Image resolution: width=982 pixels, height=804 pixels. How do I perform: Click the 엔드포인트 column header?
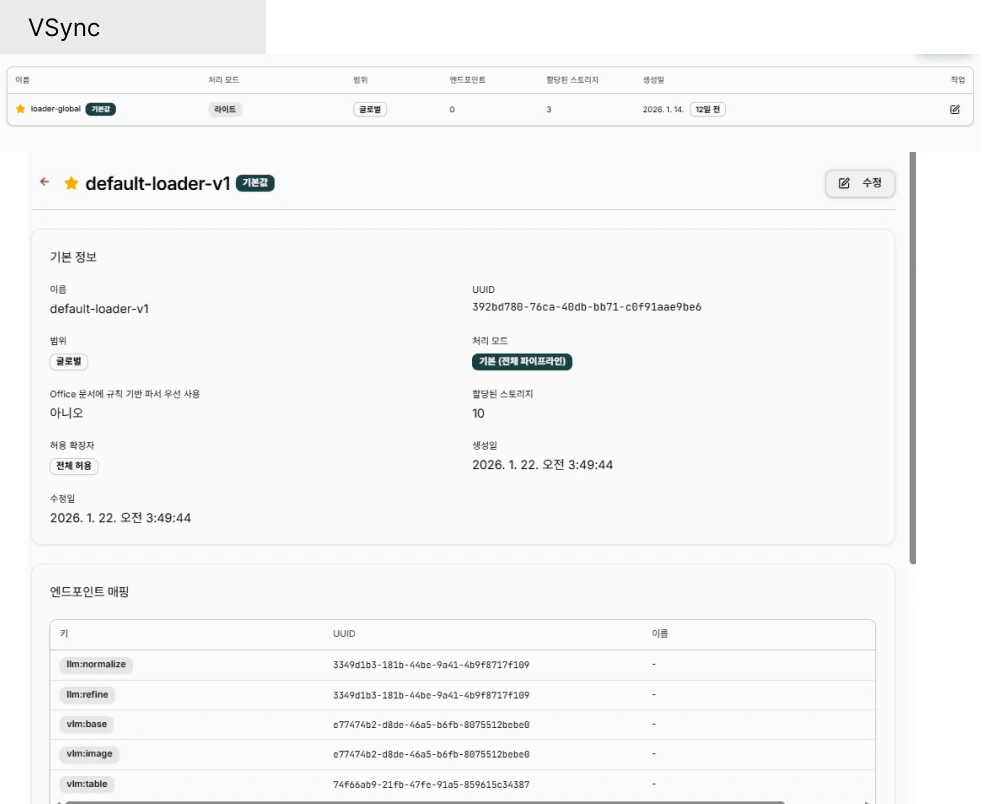tap(467, 80)
